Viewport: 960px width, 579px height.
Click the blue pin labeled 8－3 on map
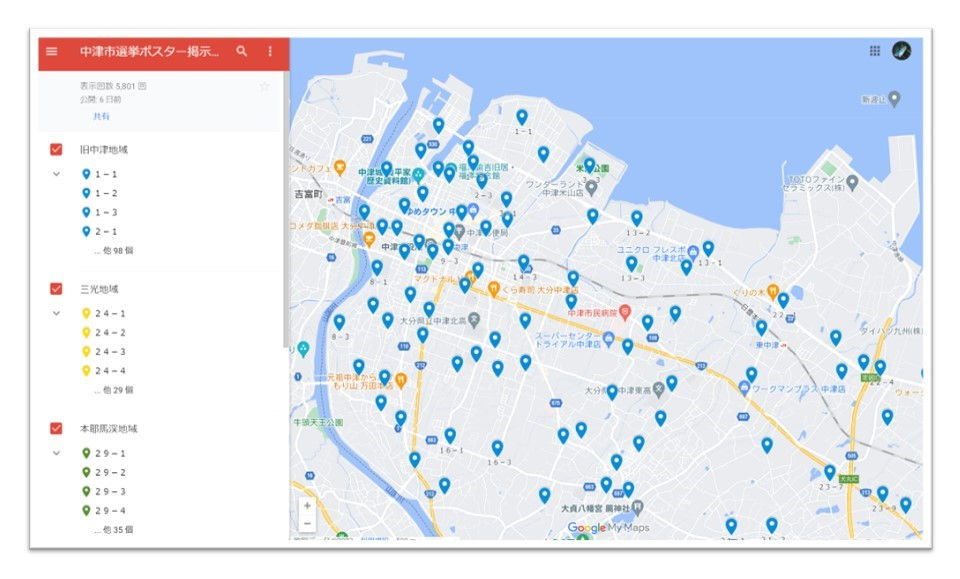[x=339, y=322]
